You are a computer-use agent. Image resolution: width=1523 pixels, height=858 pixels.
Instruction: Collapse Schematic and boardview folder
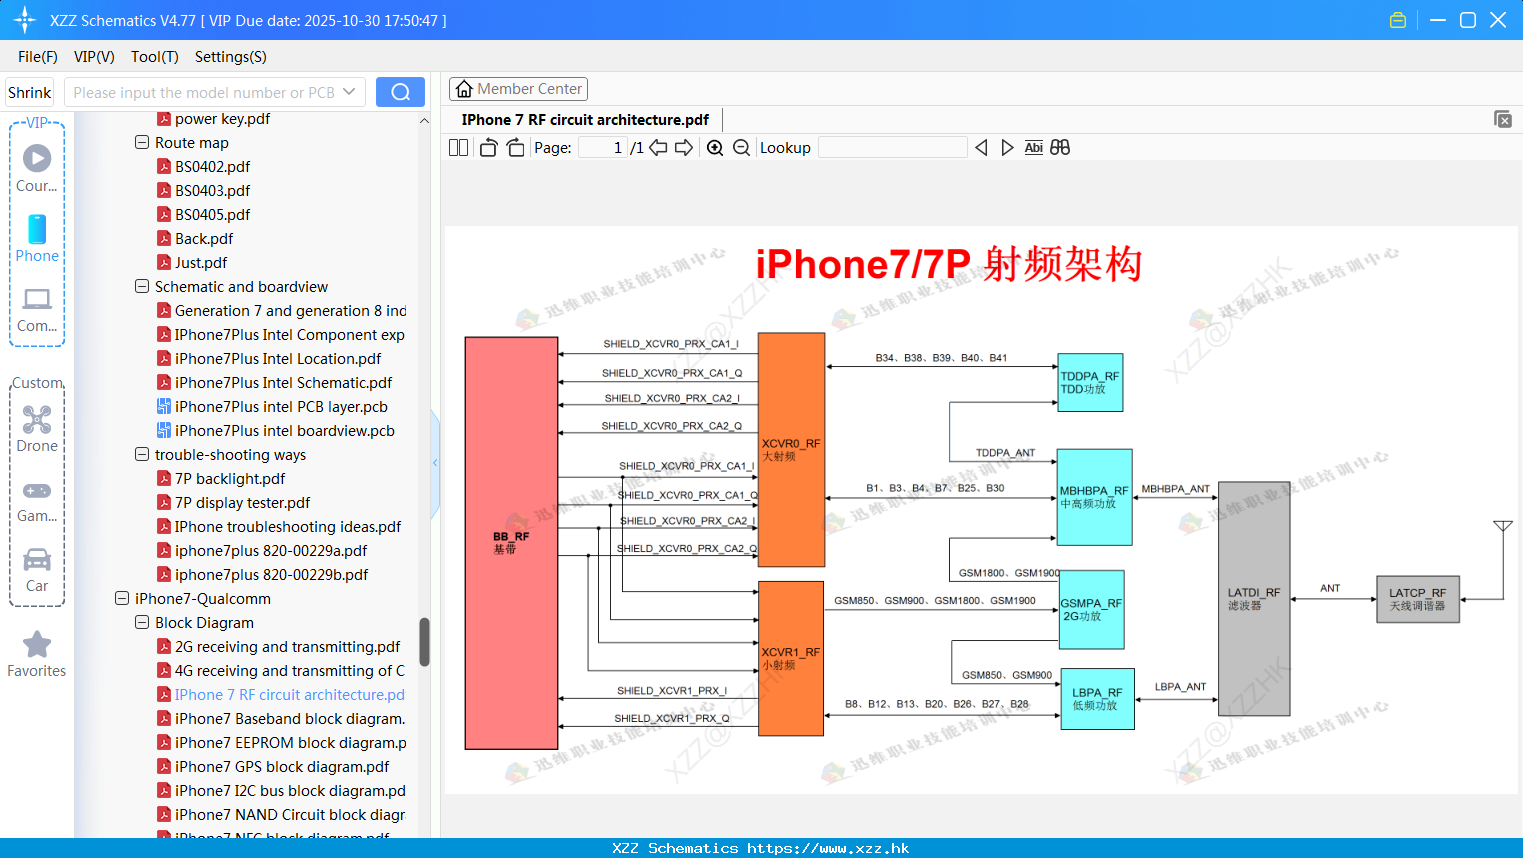coord(142,287)
